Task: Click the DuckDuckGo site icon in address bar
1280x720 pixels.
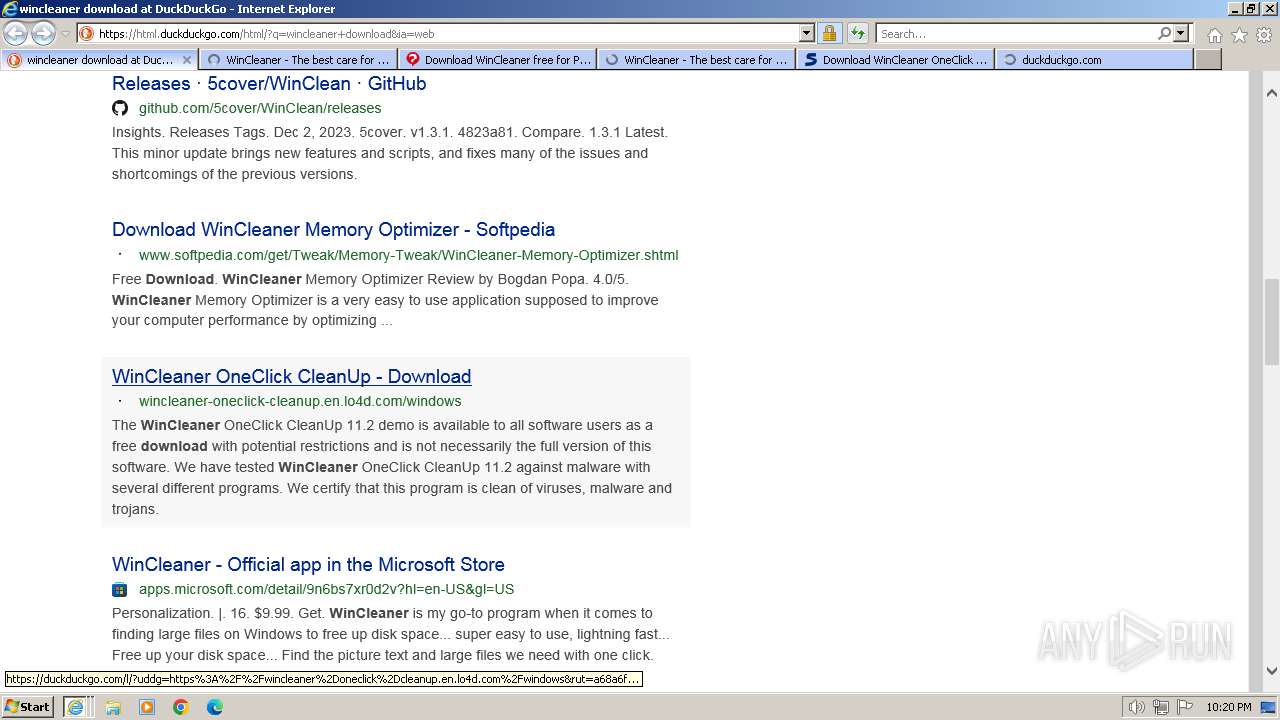Action: [87, 34]
